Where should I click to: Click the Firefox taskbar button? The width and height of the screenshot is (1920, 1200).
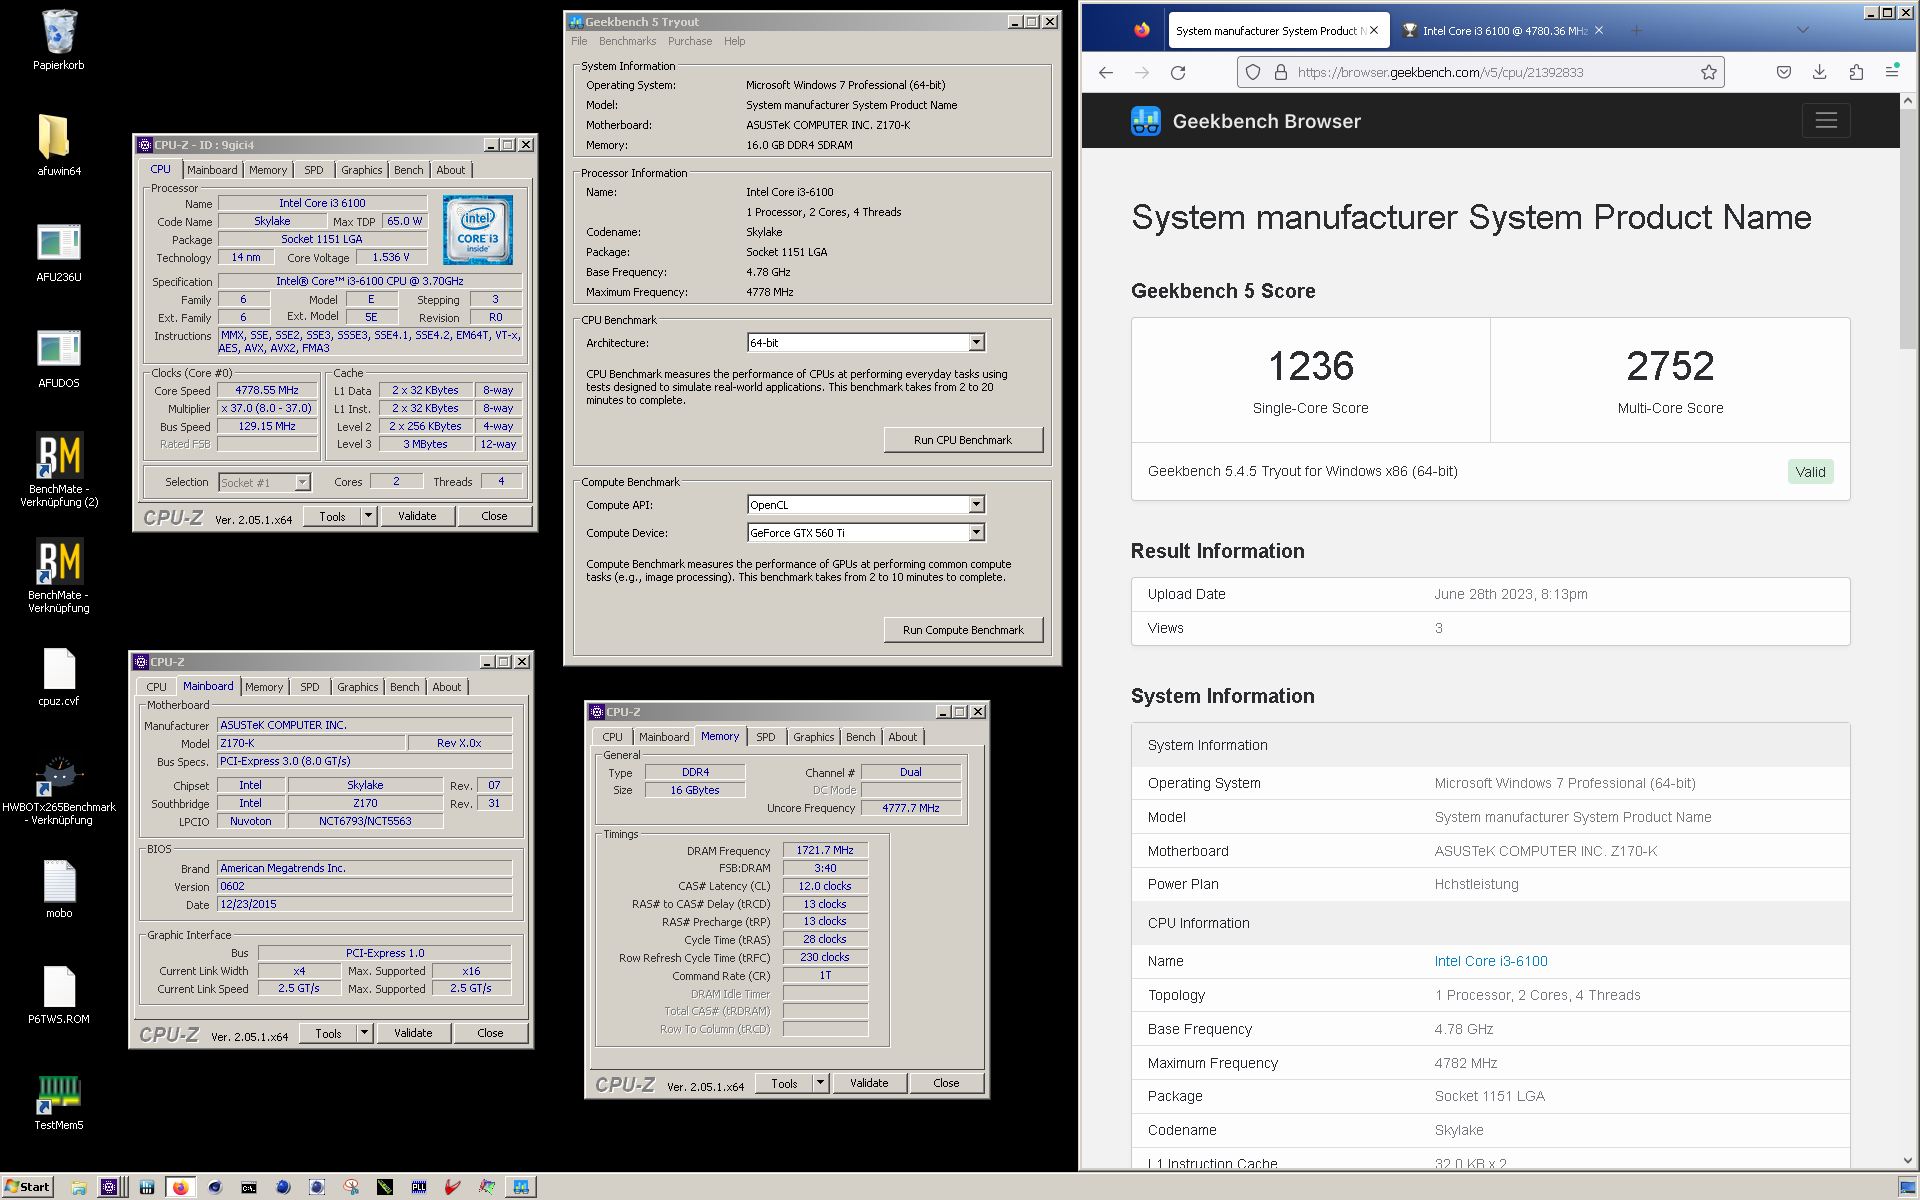(x=180, y=1187)
